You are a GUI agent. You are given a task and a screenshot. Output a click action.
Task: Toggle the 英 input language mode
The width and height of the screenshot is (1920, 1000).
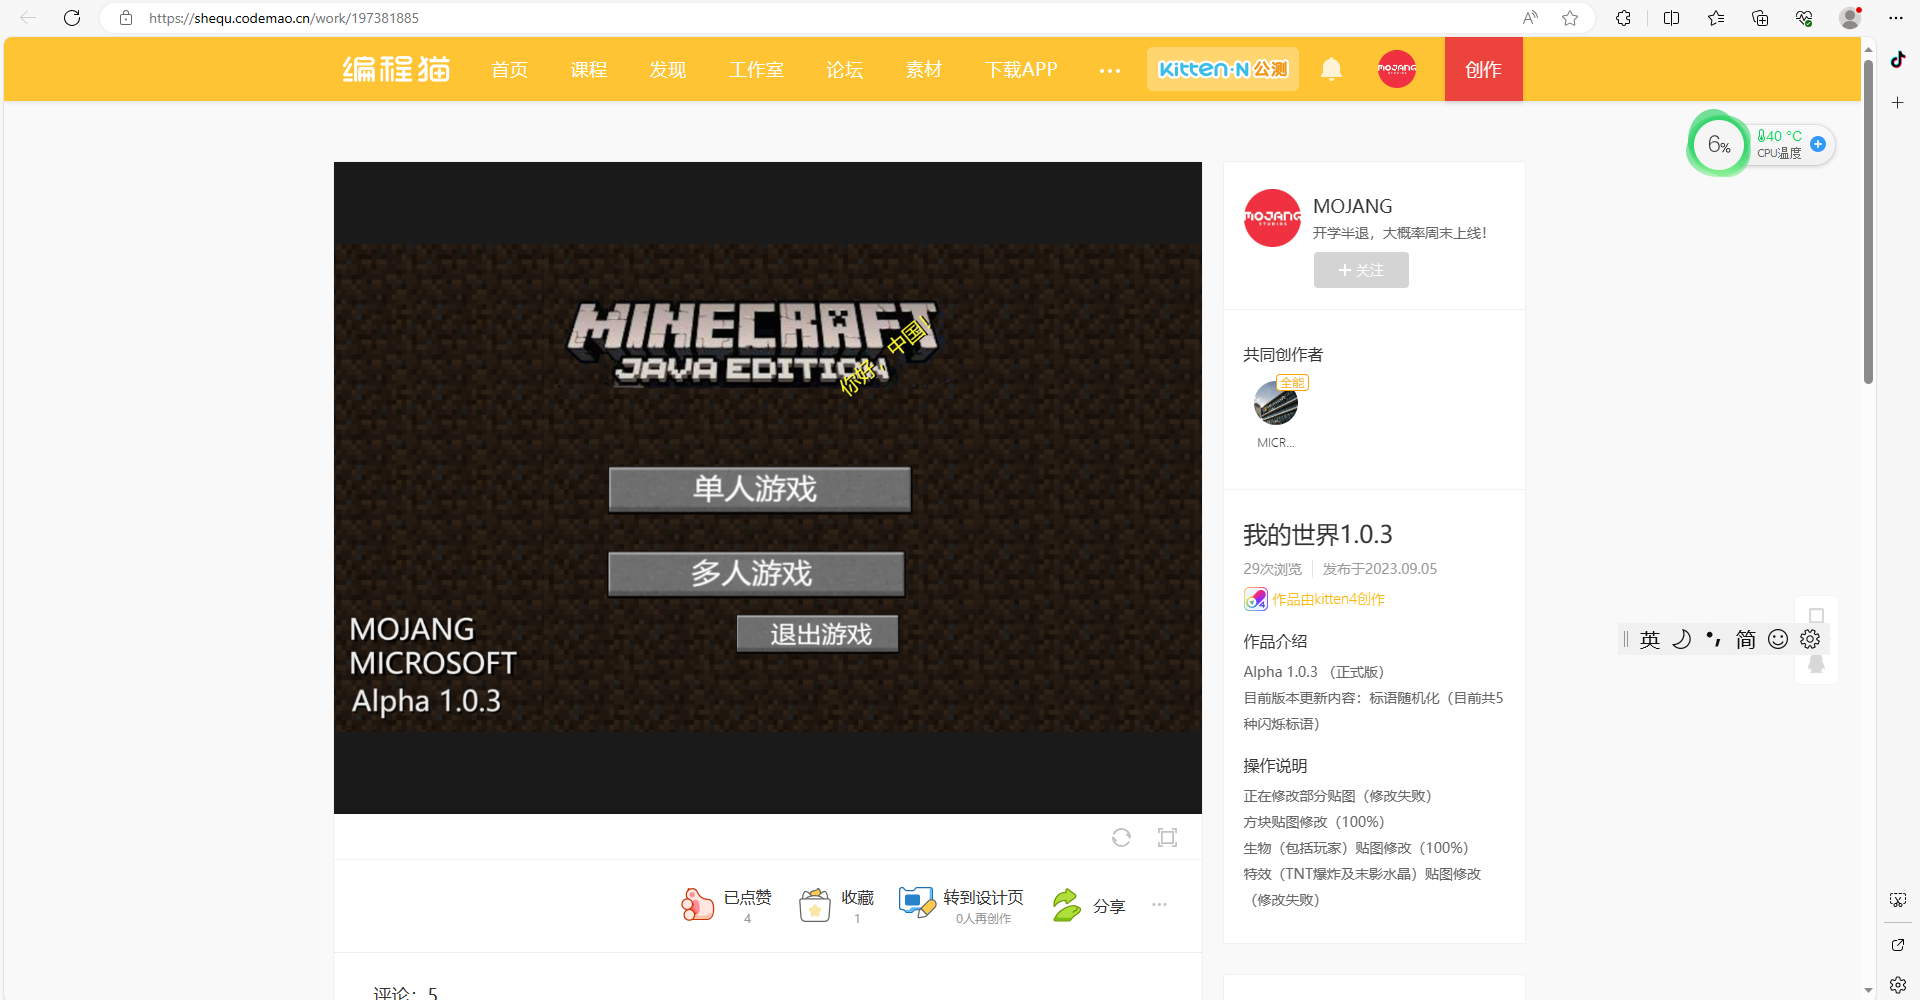(x=1650, y=639)
